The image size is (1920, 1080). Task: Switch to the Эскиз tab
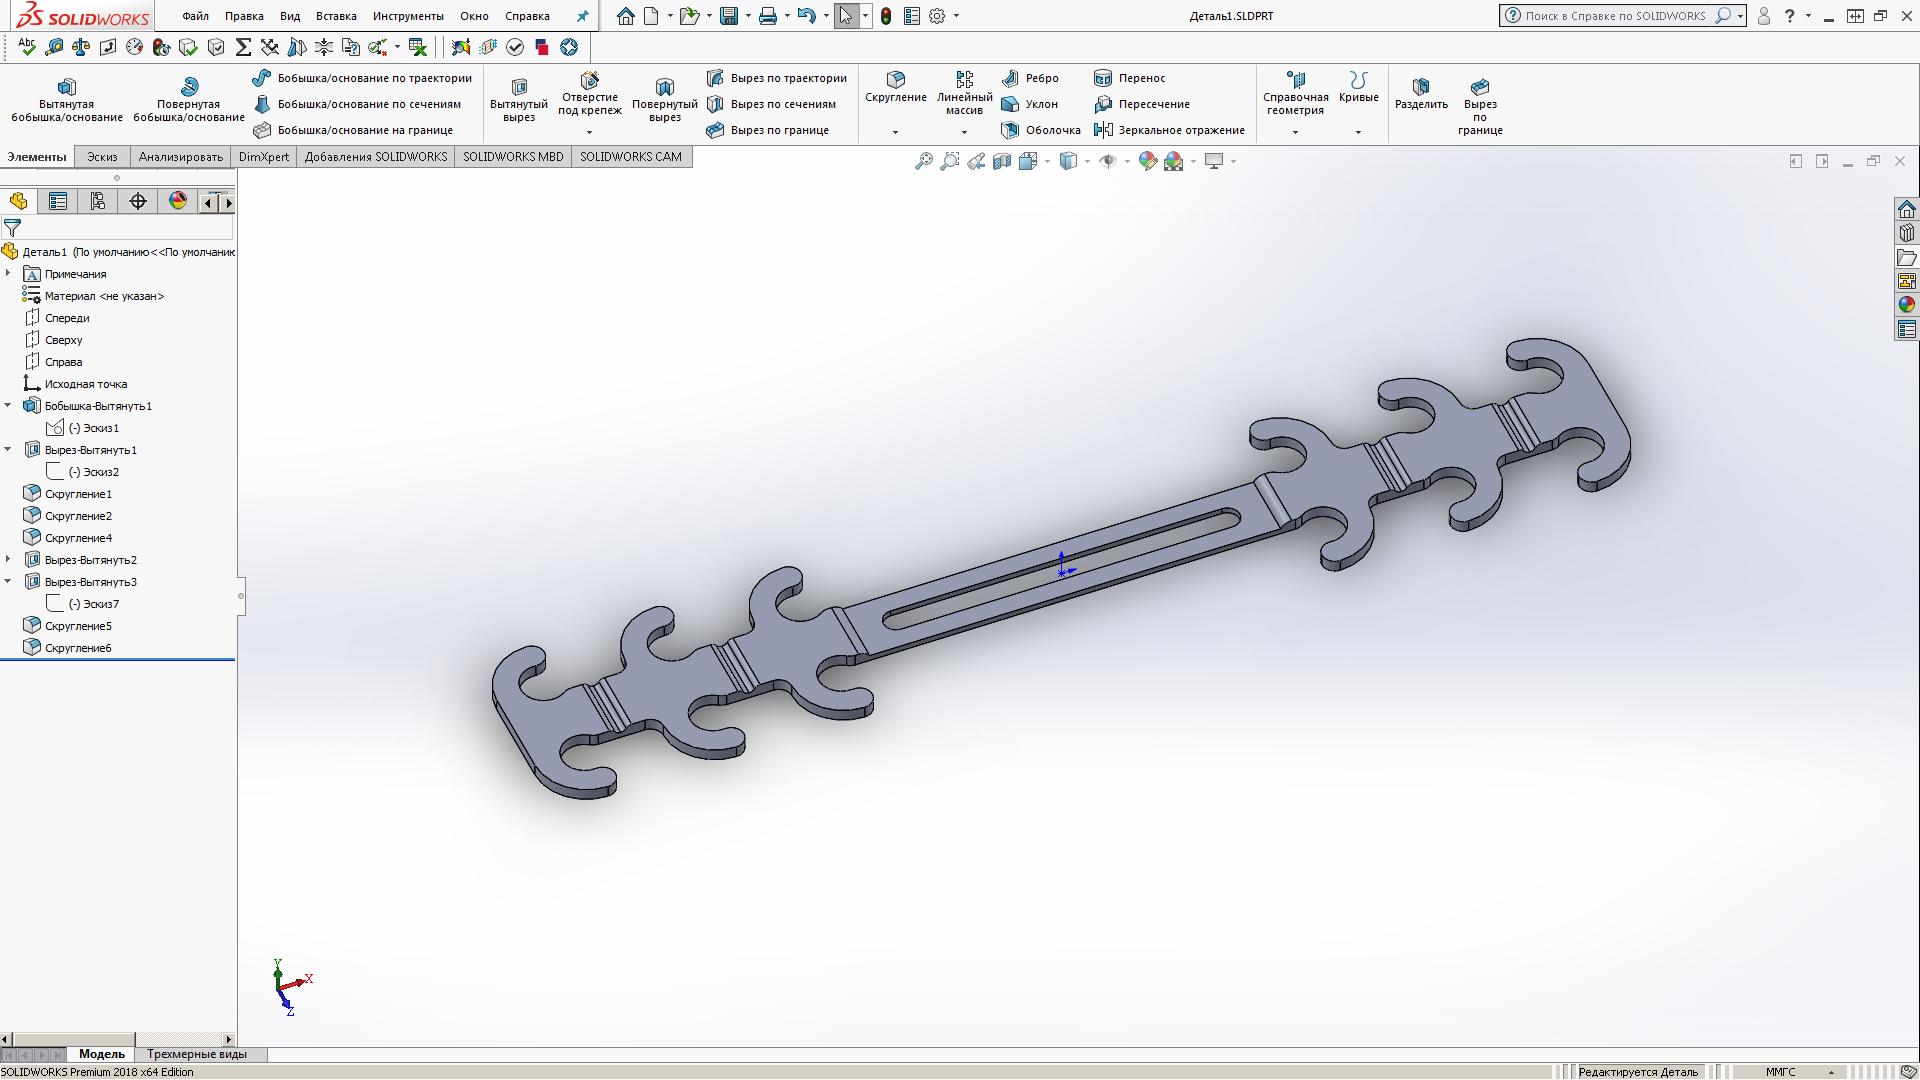click(102, 157)
